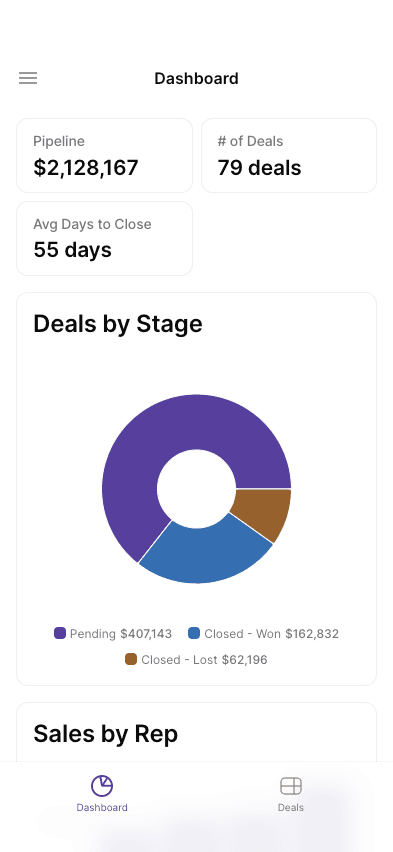Tap the Dashboard pie chart icon
Image resolution: width=393 pixels, height=852 pixels.
(102, 786)
